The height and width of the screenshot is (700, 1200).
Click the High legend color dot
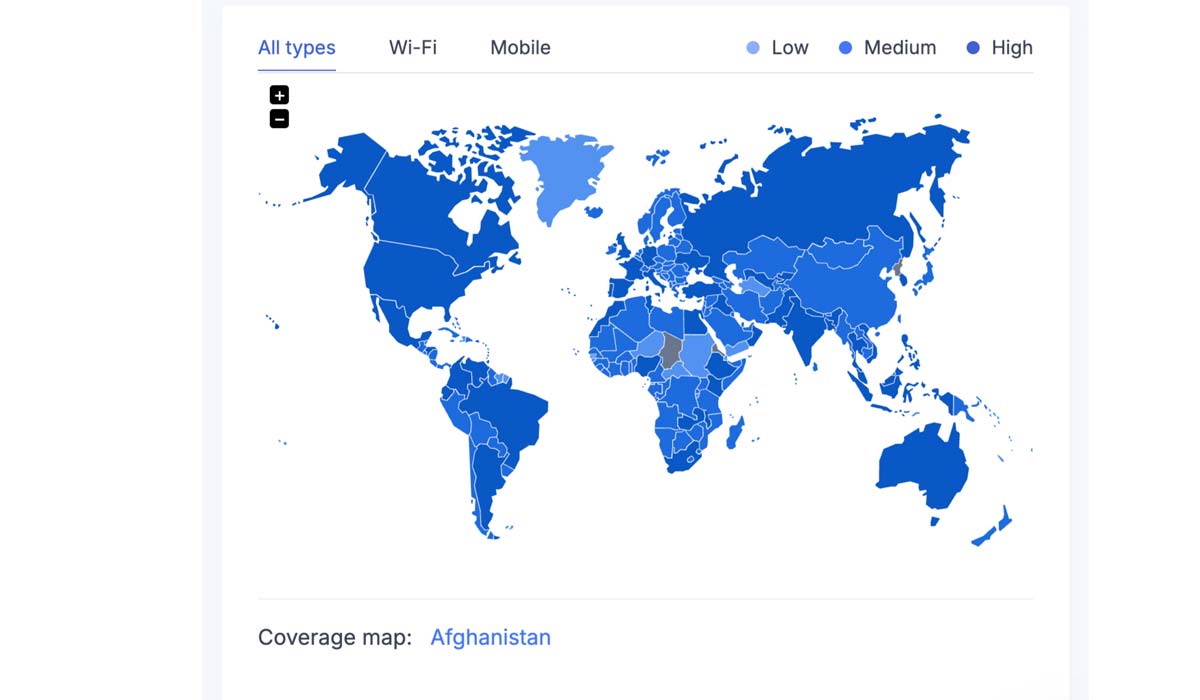973,48
